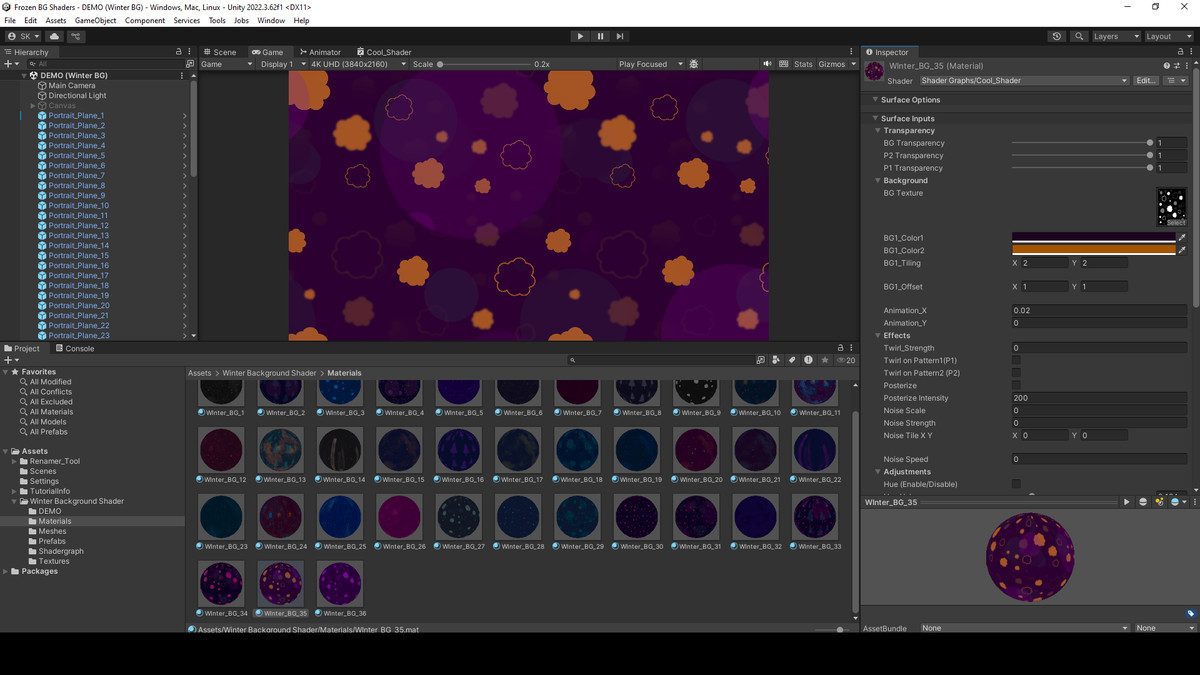
Task: Toggle the Hue (Enable/Disable) checkbox
Action: pyautogui.click(x=1016, y=484)
